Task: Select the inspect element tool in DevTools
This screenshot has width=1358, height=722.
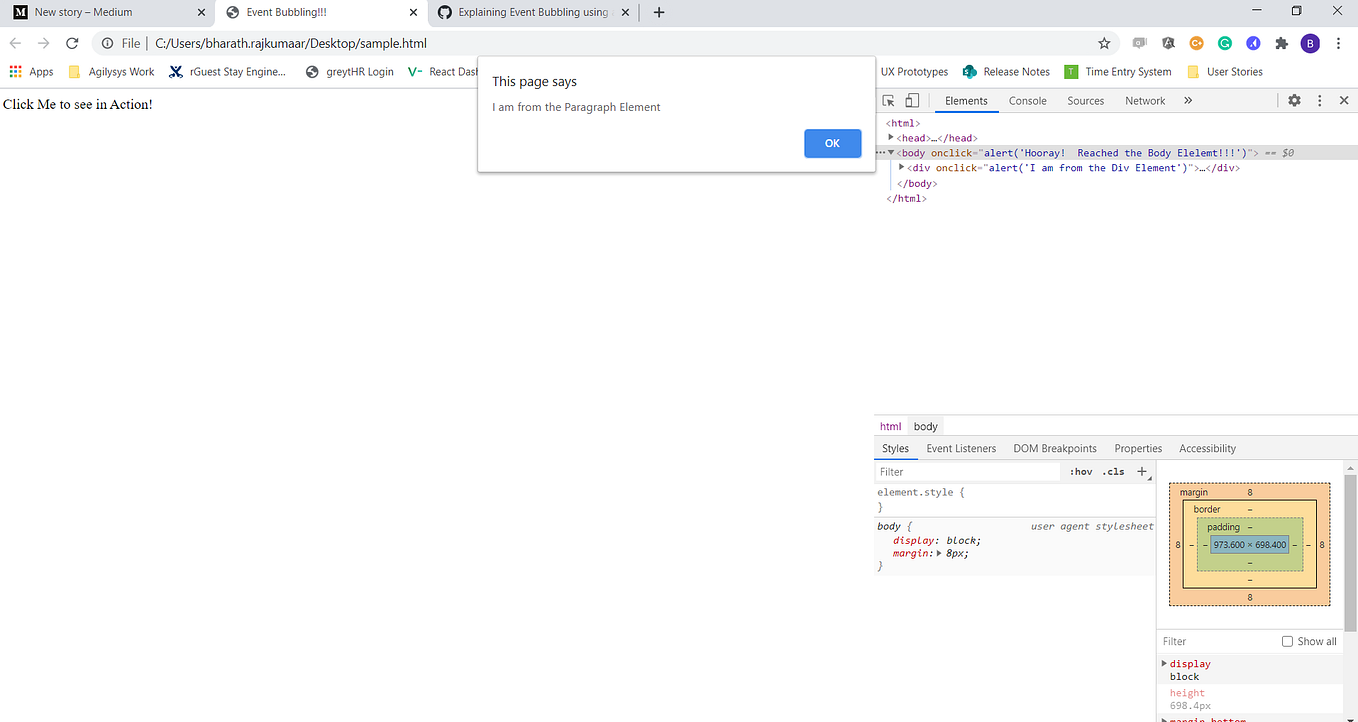Action: tap(888, 100)
